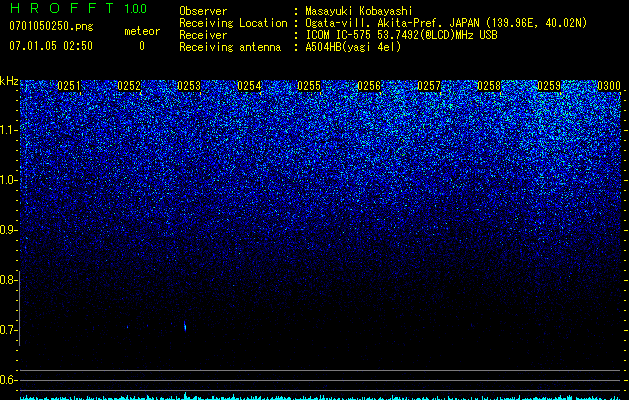The height and width of the screenshot is (400, 629).
Task: Click the 0.8 kHz axis label
Action: tap(8, 280)
